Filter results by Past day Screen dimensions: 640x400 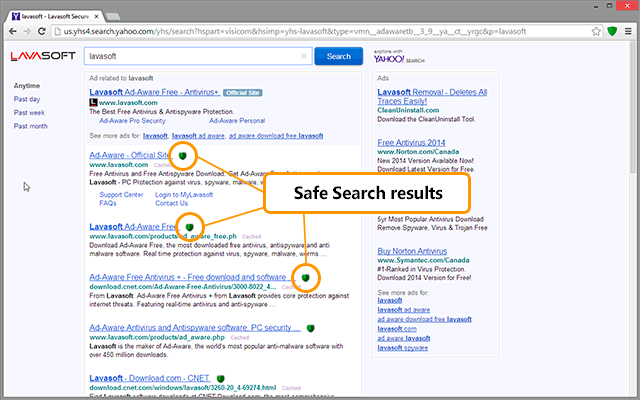coord(27,99)
